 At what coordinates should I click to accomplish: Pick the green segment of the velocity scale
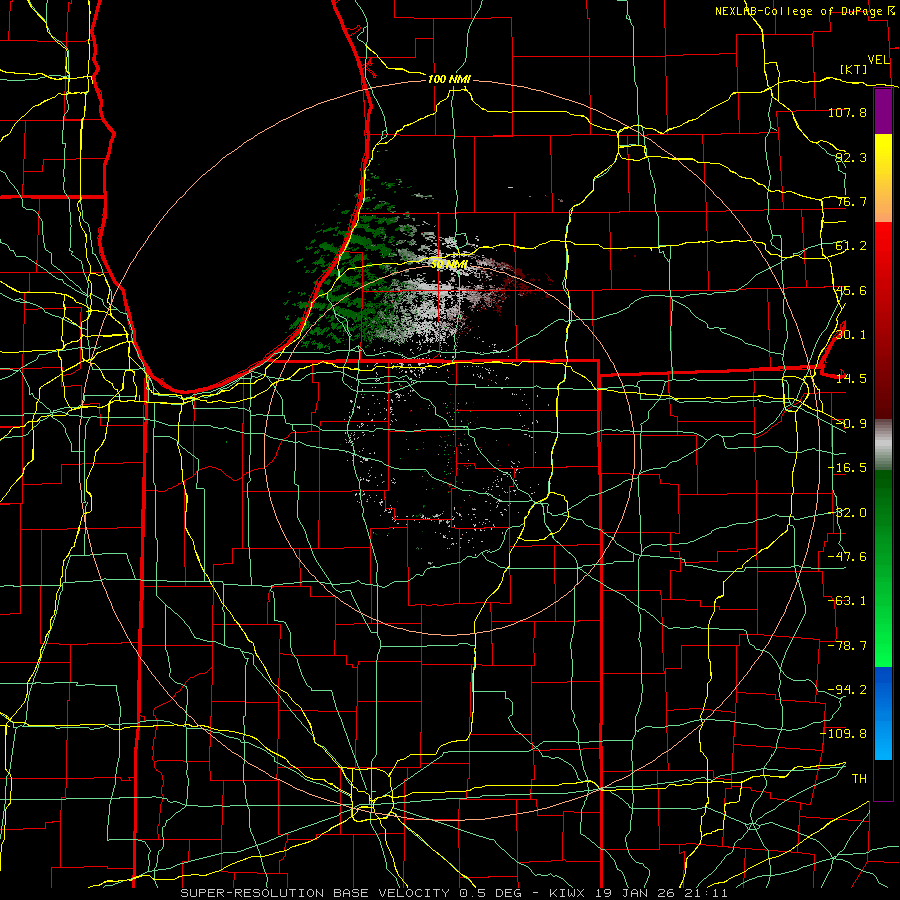point(883,568)
